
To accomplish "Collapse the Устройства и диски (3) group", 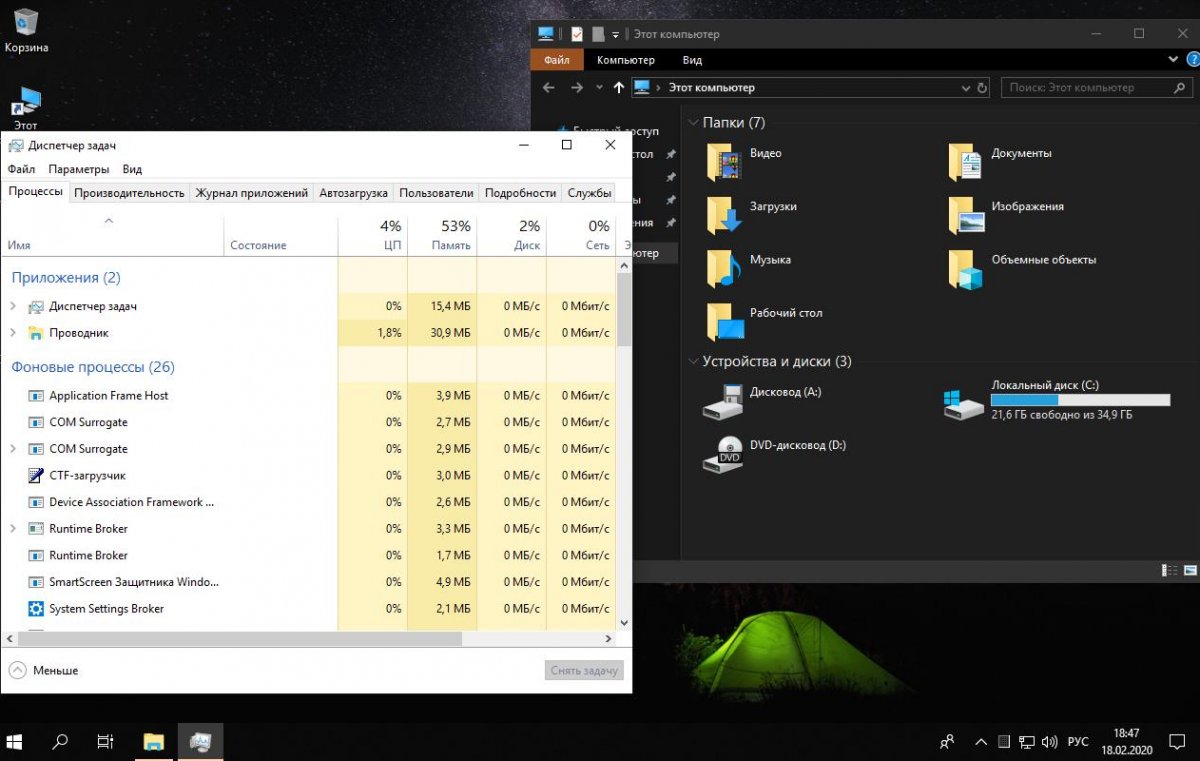I will (693, 362).
